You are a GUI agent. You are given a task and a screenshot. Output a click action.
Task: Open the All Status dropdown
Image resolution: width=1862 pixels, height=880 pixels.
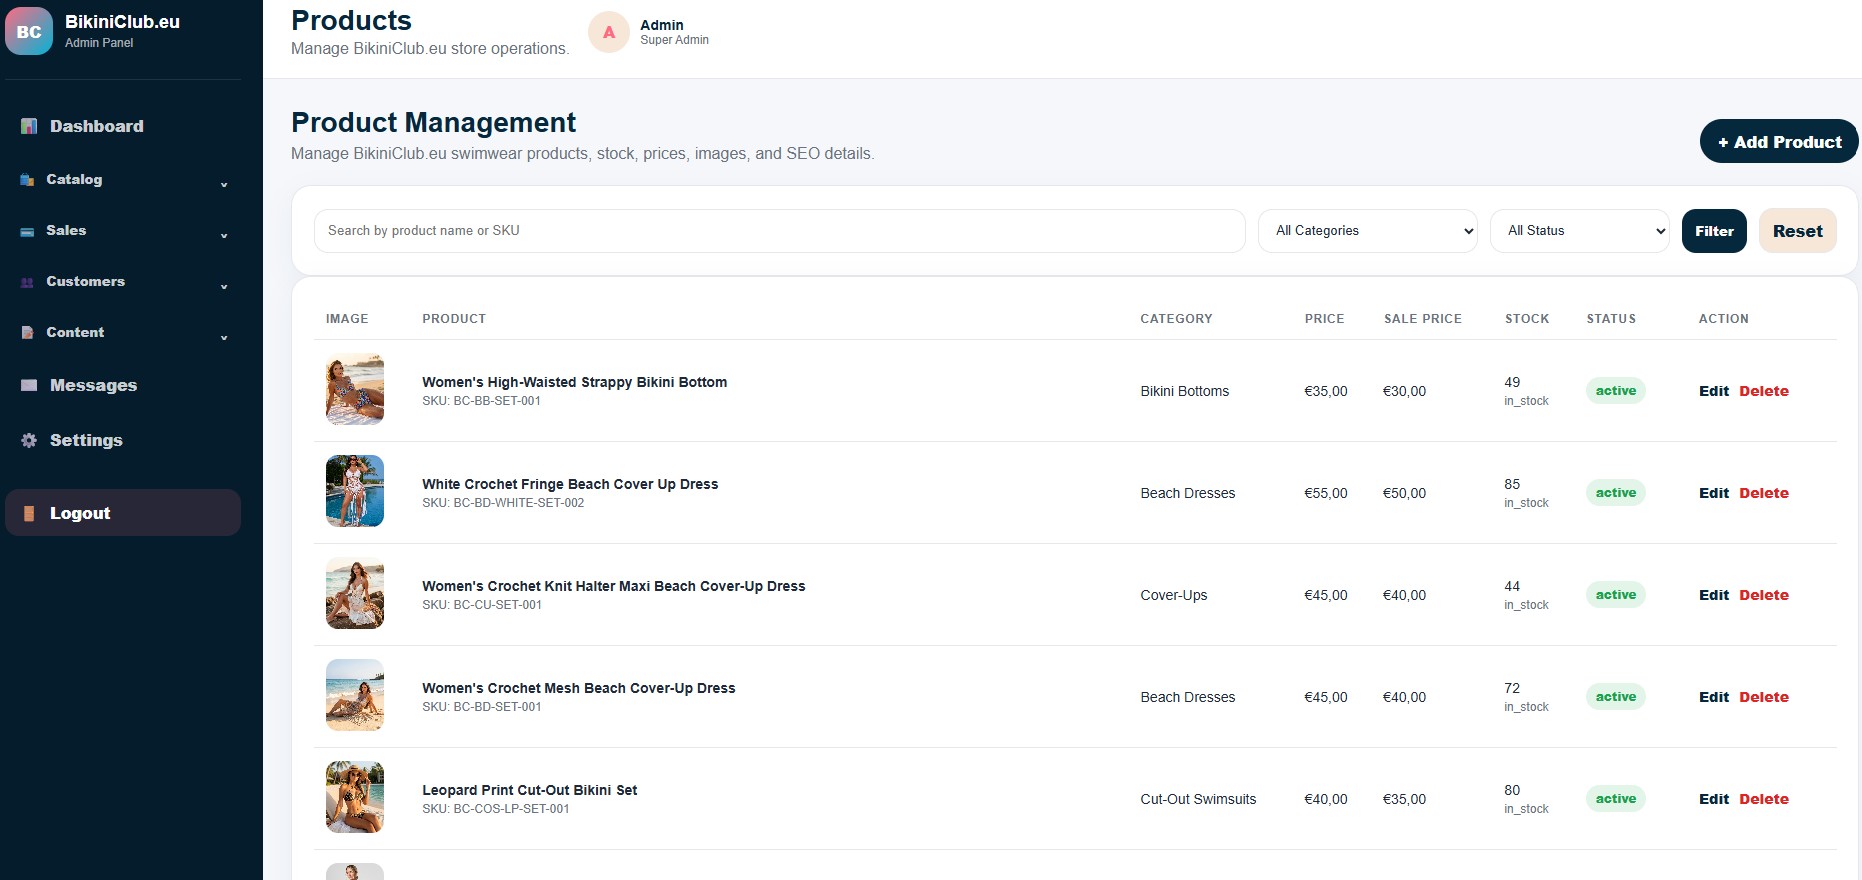(1579, 231)
